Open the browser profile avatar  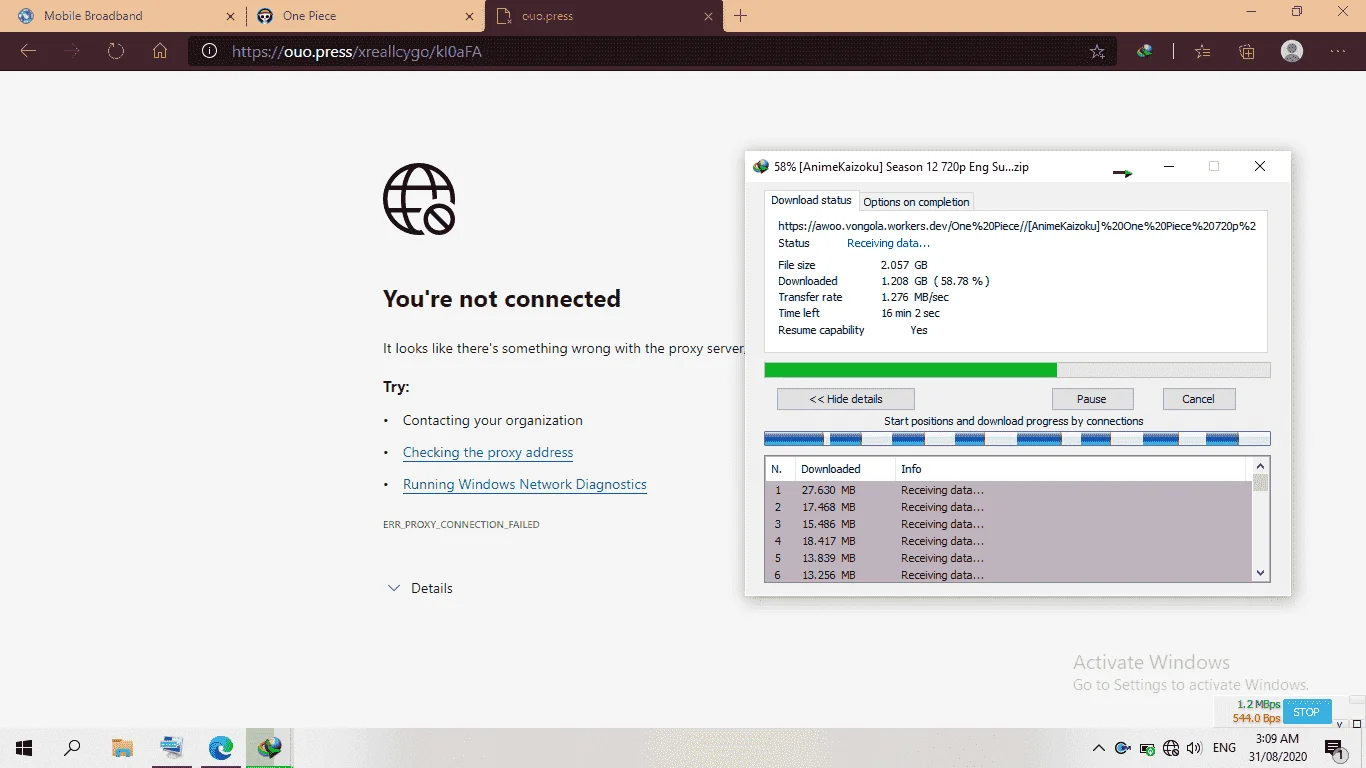[1292, 51]
